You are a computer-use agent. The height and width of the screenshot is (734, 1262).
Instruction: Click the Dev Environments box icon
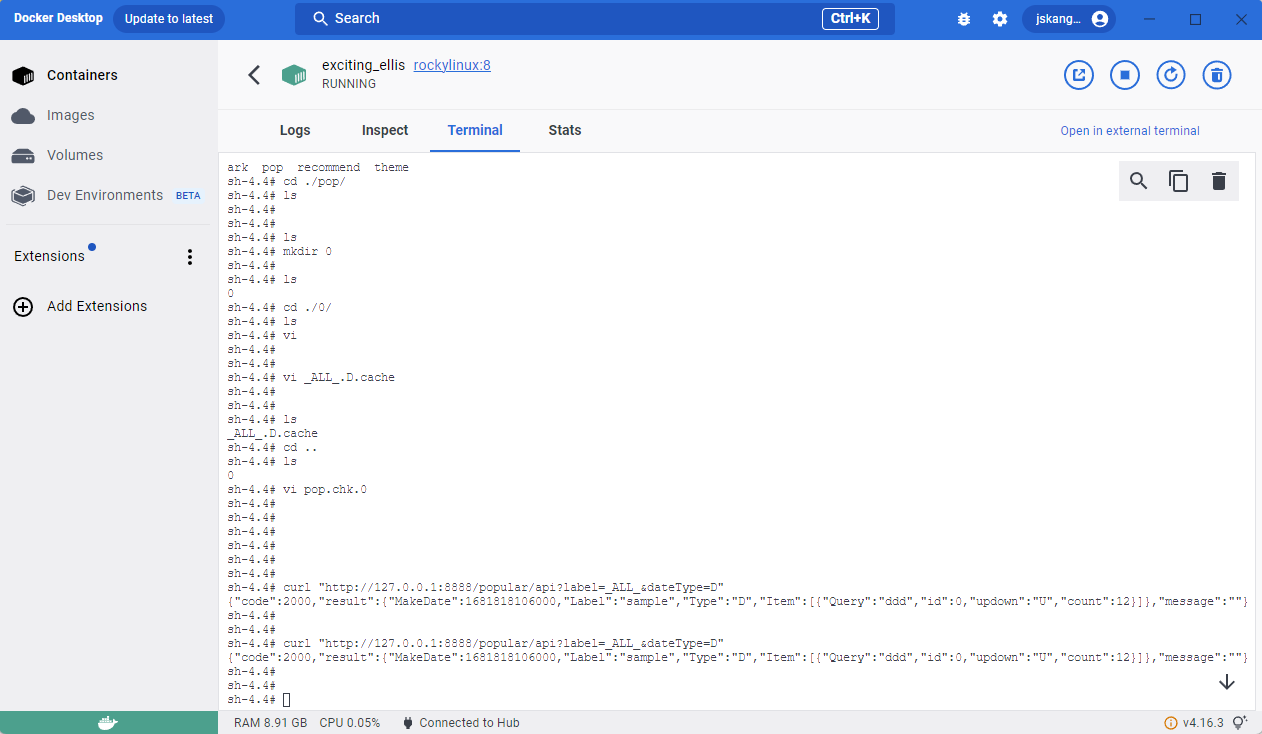[x=23, y=196]
